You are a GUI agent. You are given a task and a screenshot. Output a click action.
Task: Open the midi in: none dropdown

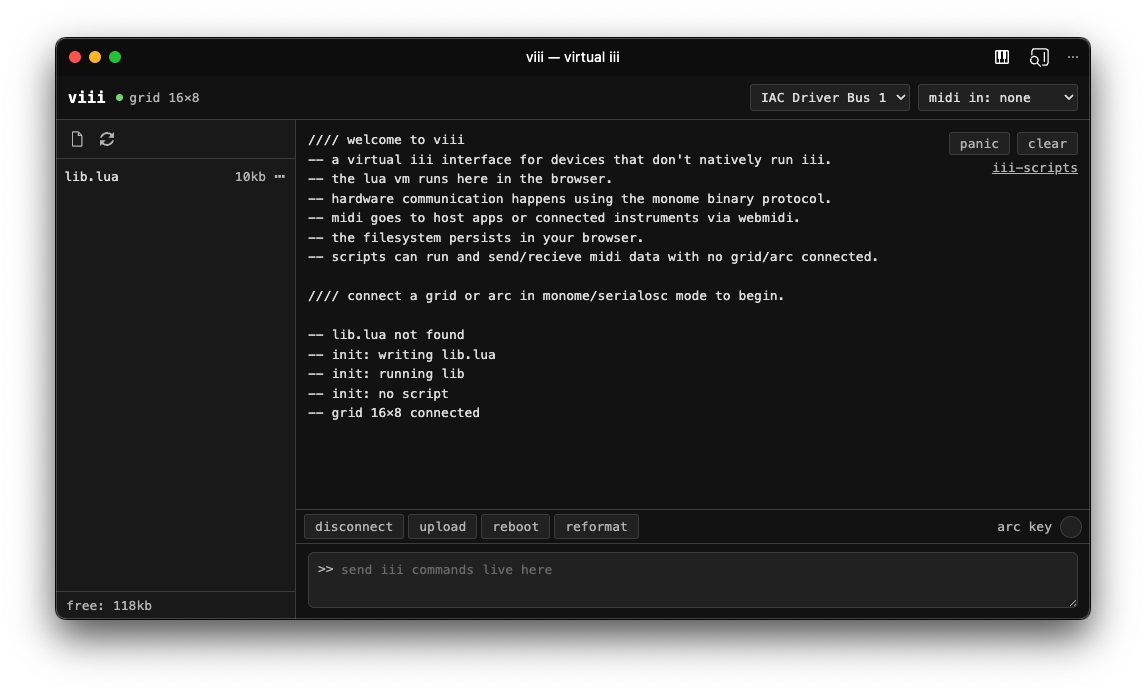tap(998, 97)
